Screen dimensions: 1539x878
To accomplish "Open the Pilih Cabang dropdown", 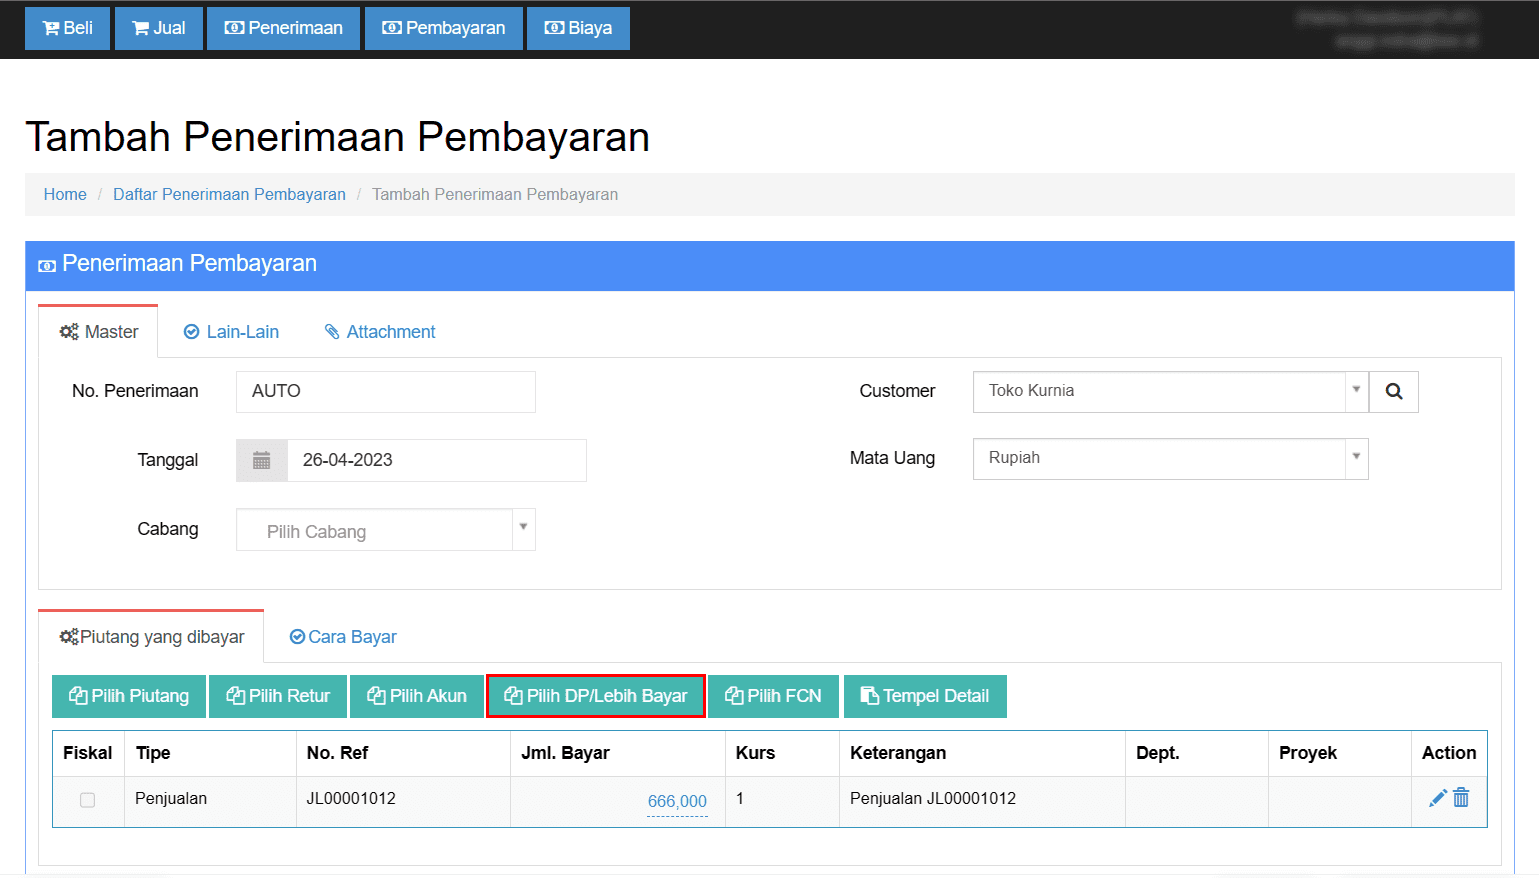I will (385, 530).
